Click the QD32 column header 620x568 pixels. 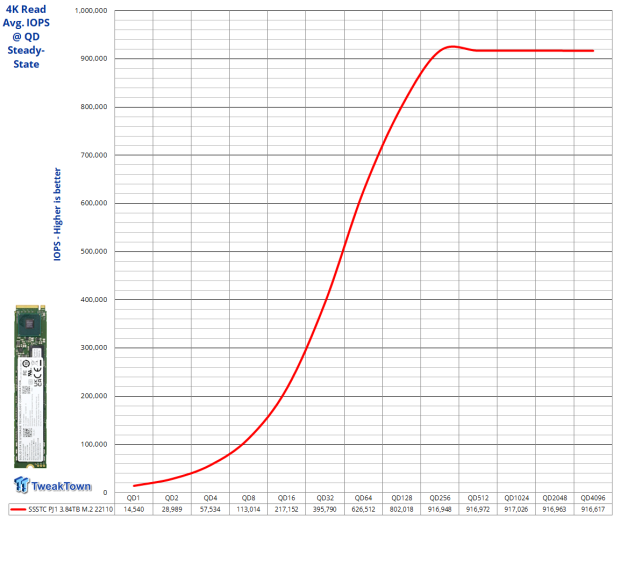pos(325,498)
